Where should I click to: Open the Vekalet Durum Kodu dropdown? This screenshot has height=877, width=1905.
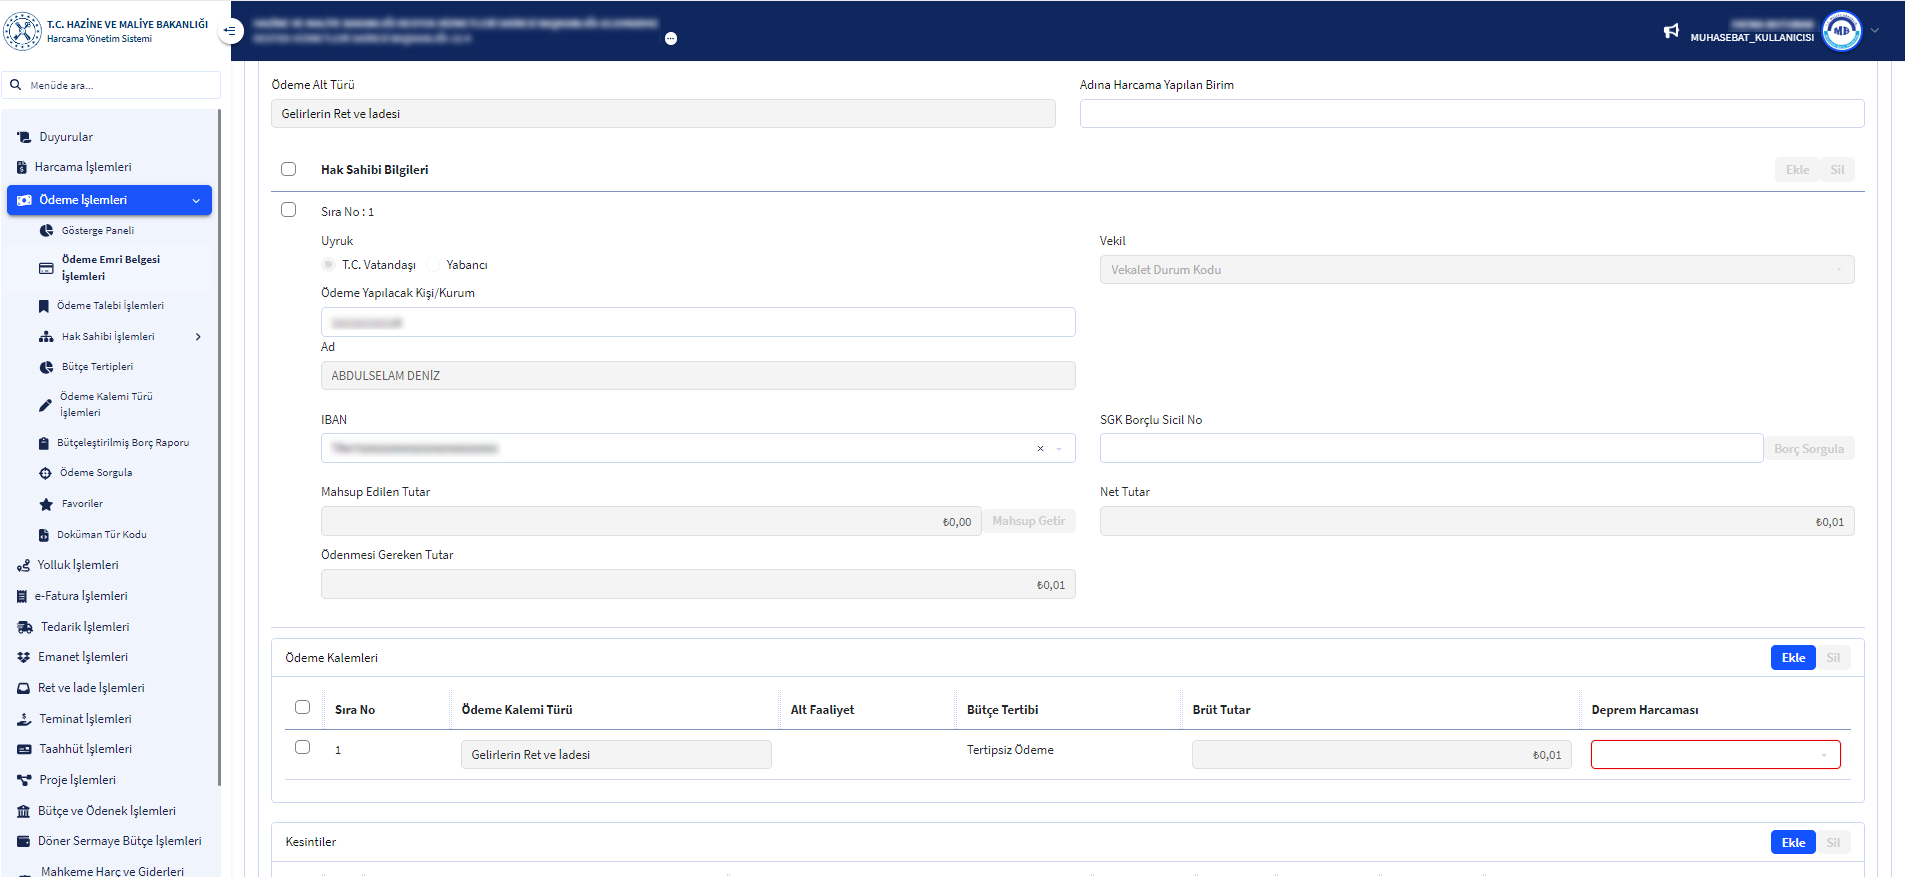1476,270
